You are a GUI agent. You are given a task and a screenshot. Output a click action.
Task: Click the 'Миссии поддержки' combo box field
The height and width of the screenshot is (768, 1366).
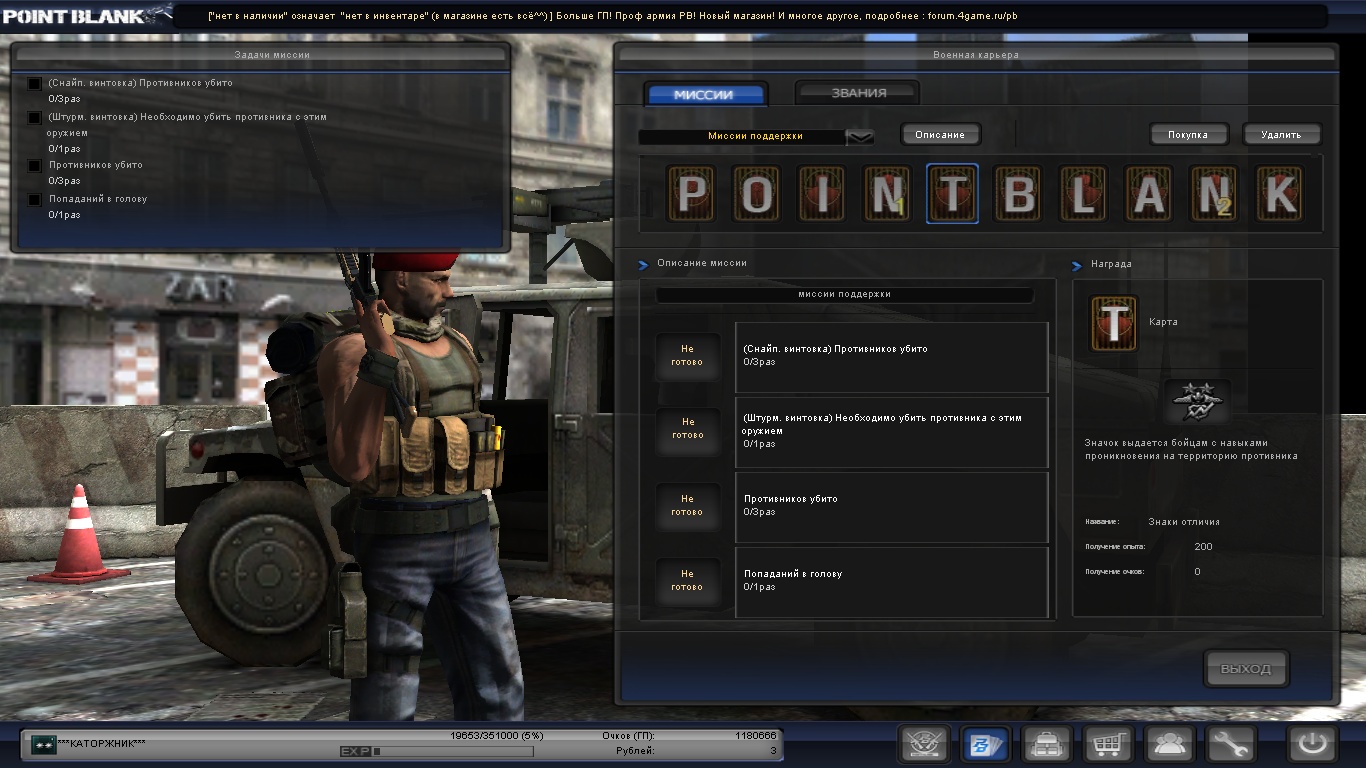[x=756, y=137]
